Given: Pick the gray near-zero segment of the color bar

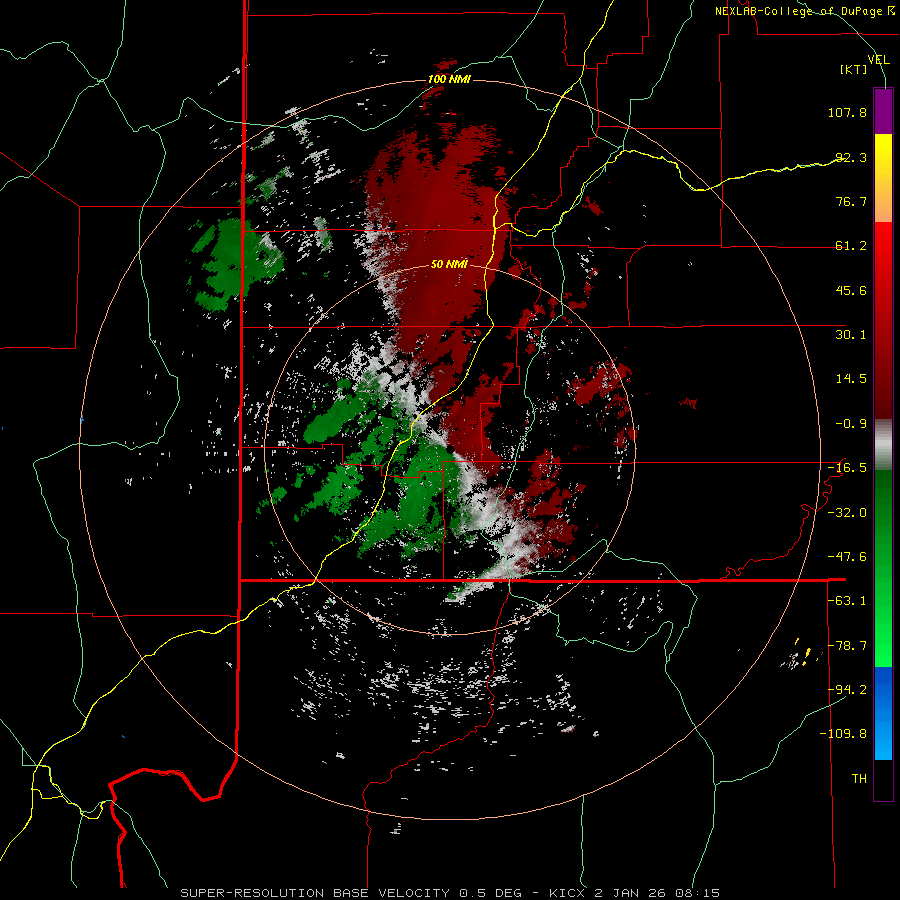Looking at the screenshot, I should [883, 445].
